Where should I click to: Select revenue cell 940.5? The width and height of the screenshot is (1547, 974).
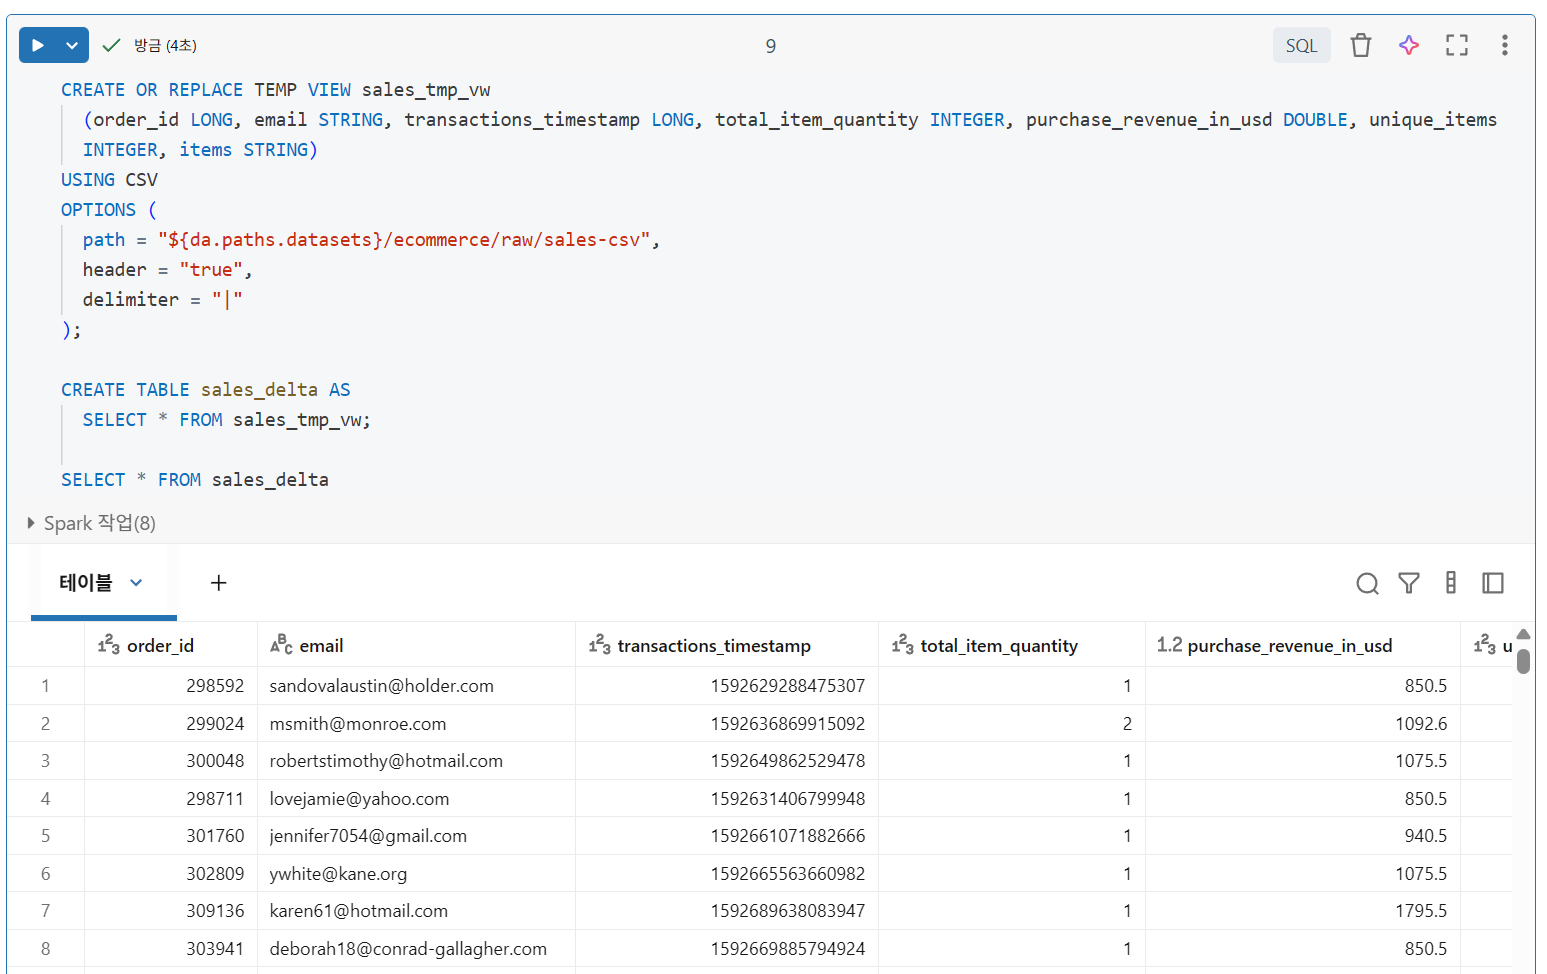click(x=1303, y=836)
